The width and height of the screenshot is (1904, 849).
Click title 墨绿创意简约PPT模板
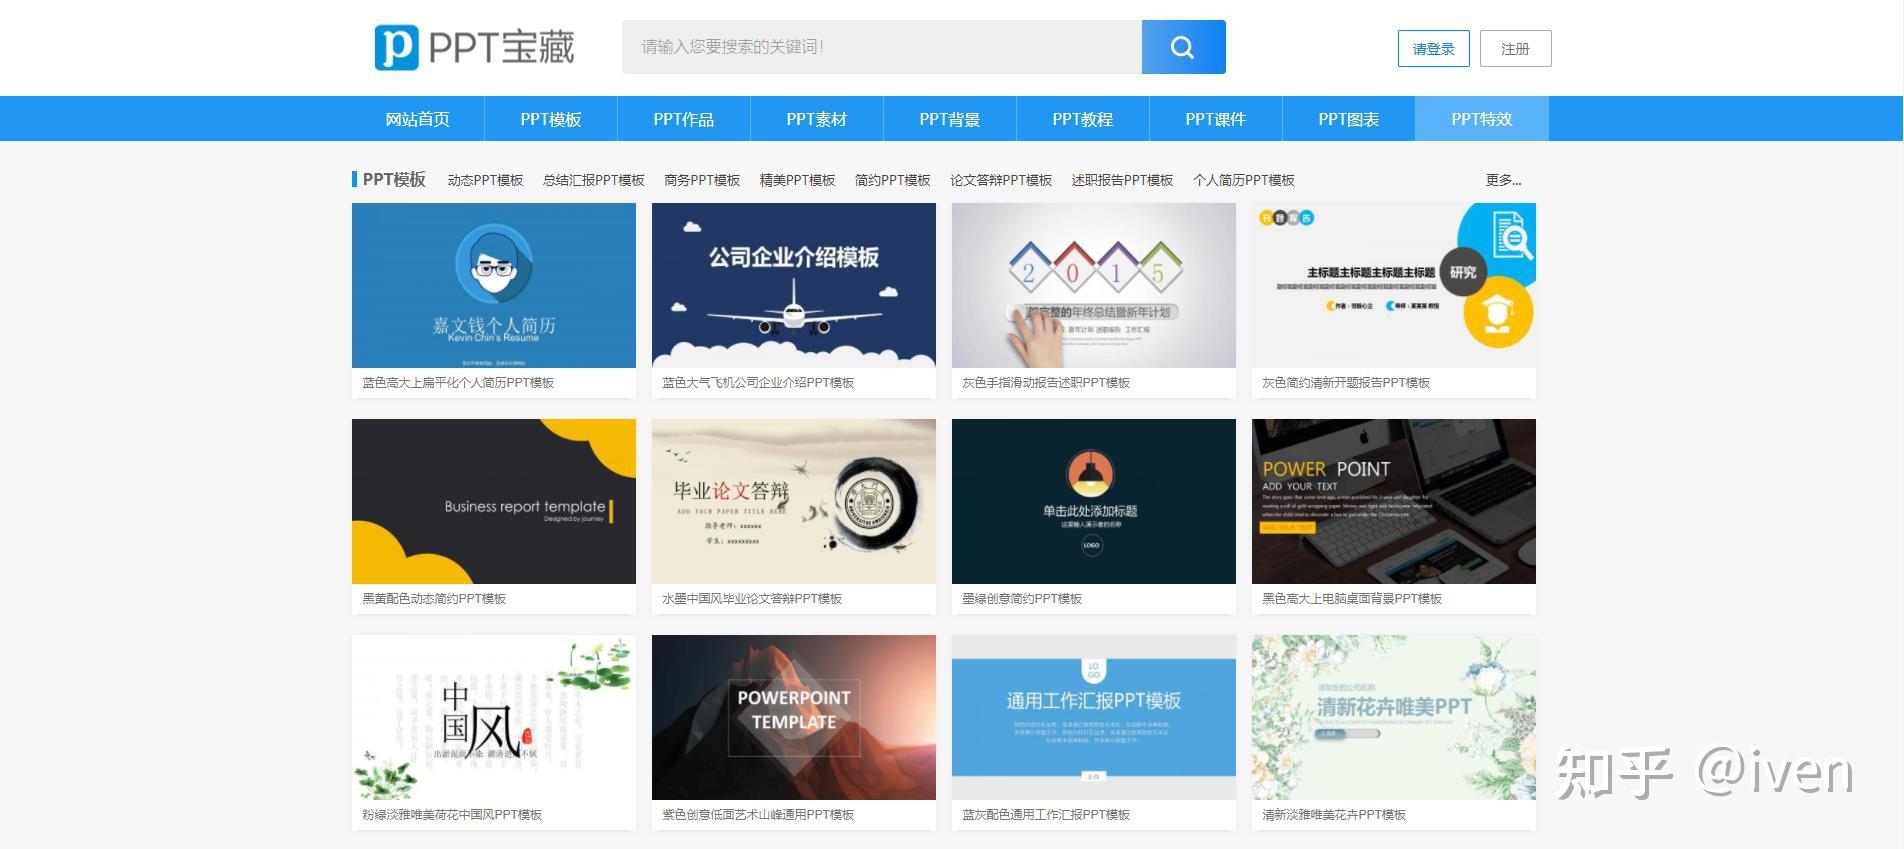point(1022,599)
